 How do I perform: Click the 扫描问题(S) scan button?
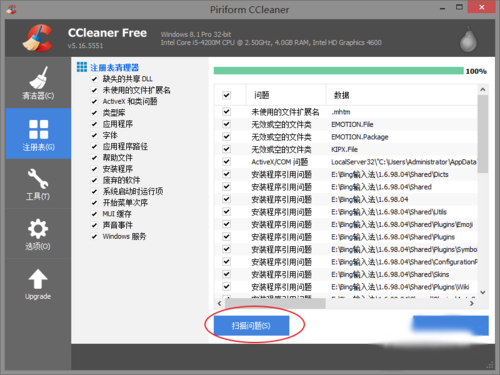tap(251, 326)
